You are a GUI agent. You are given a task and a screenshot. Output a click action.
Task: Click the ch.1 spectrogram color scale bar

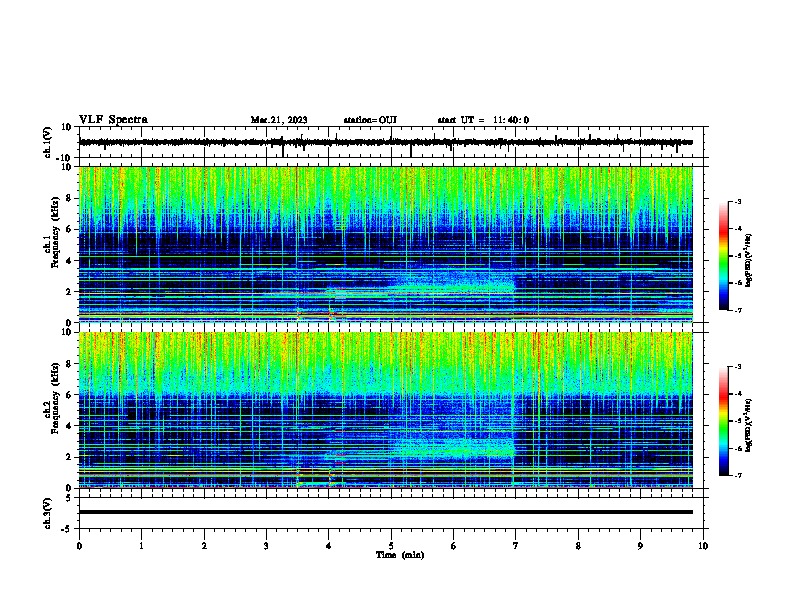pos(724,256)
